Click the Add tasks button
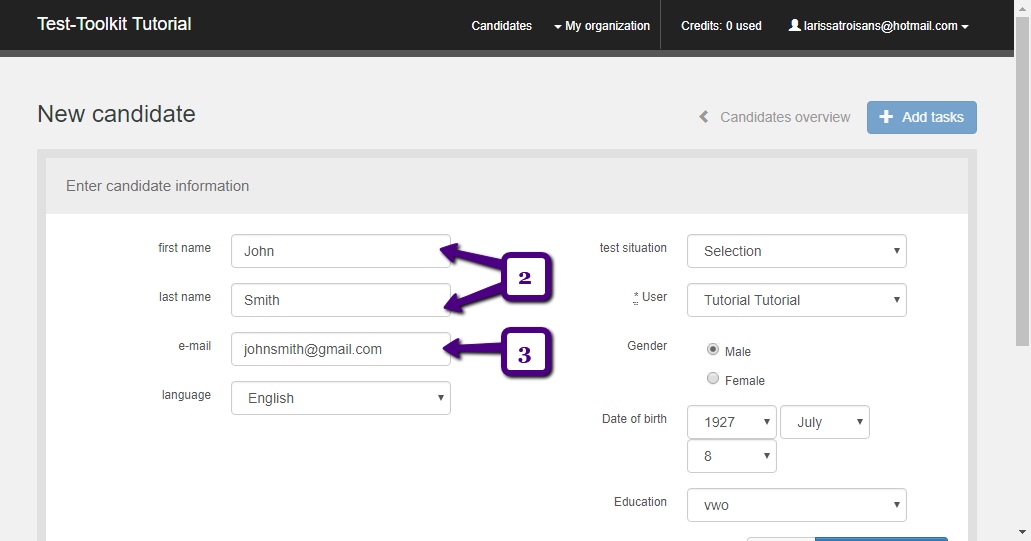The height and width of the screenshot is (541, 1031). pos(922,117)
